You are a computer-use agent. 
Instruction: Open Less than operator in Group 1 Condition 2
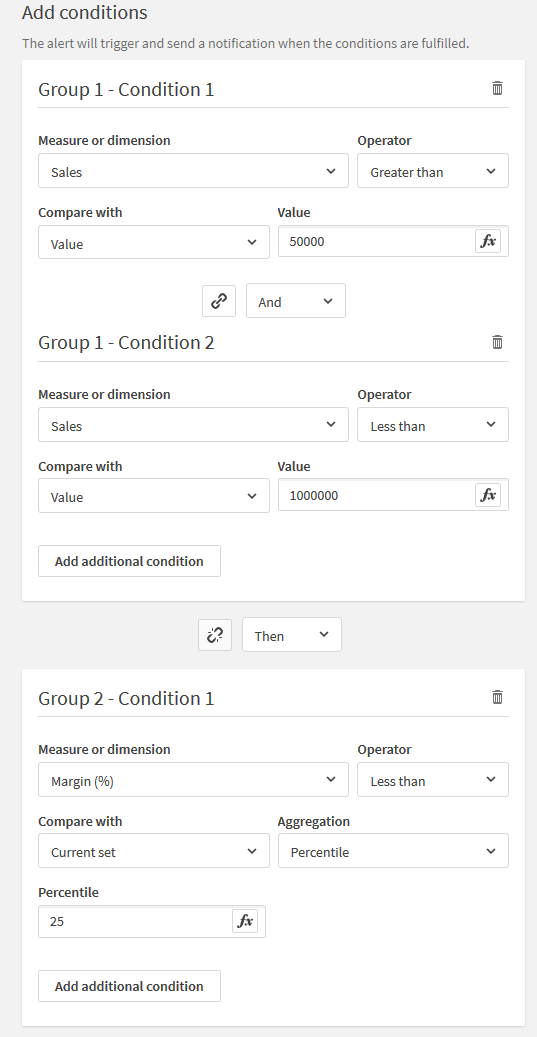[433, 425]
